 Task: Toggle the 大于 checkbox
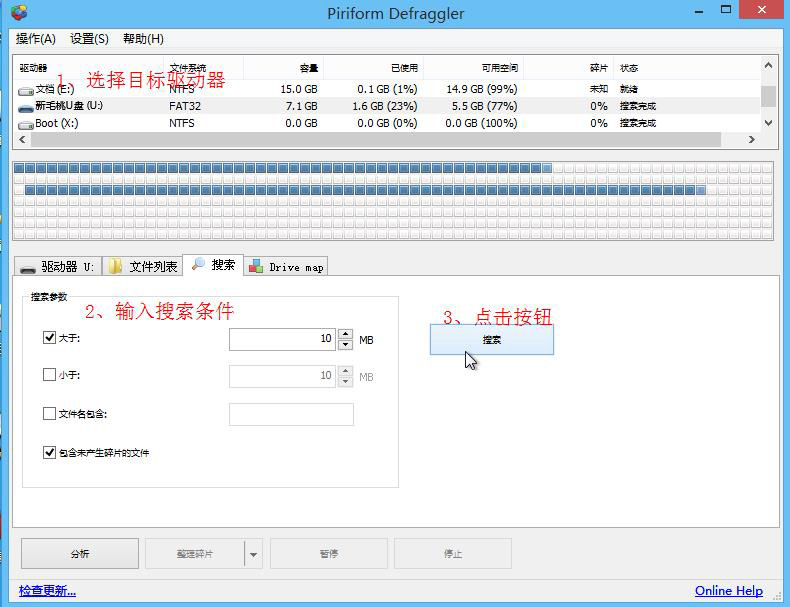(49, 338)
